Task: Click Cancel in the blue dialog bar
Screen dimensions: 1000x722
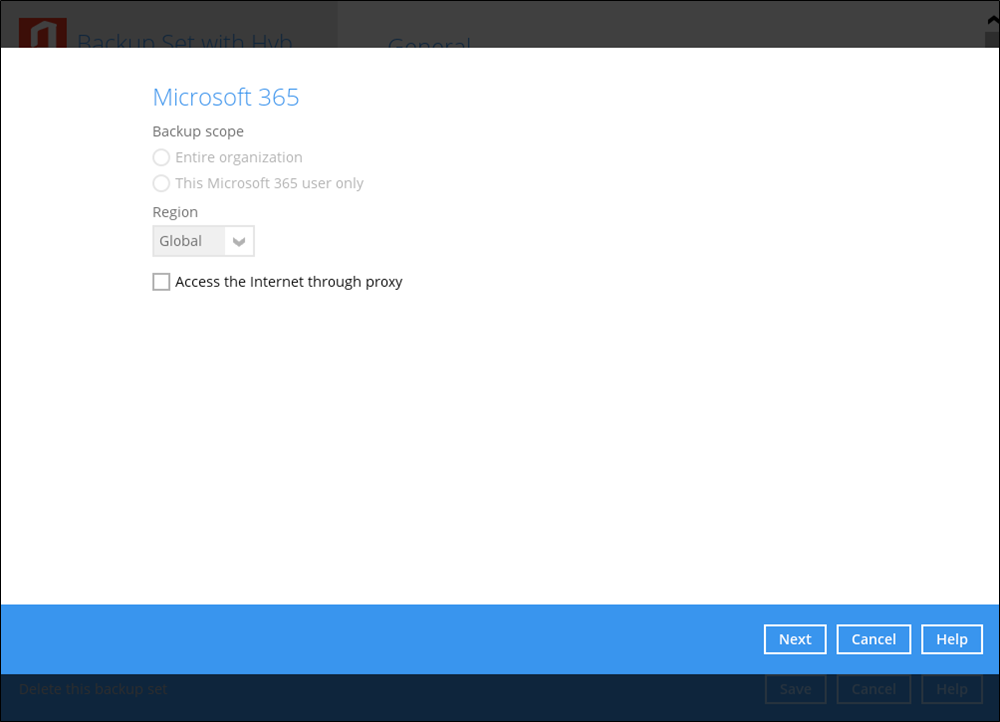Action: (873, 639)
